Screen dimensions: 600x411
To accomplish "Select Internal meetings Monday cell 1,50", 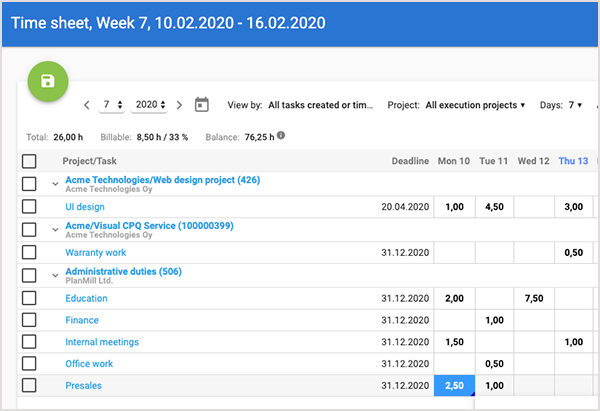I will pos(454,342).
